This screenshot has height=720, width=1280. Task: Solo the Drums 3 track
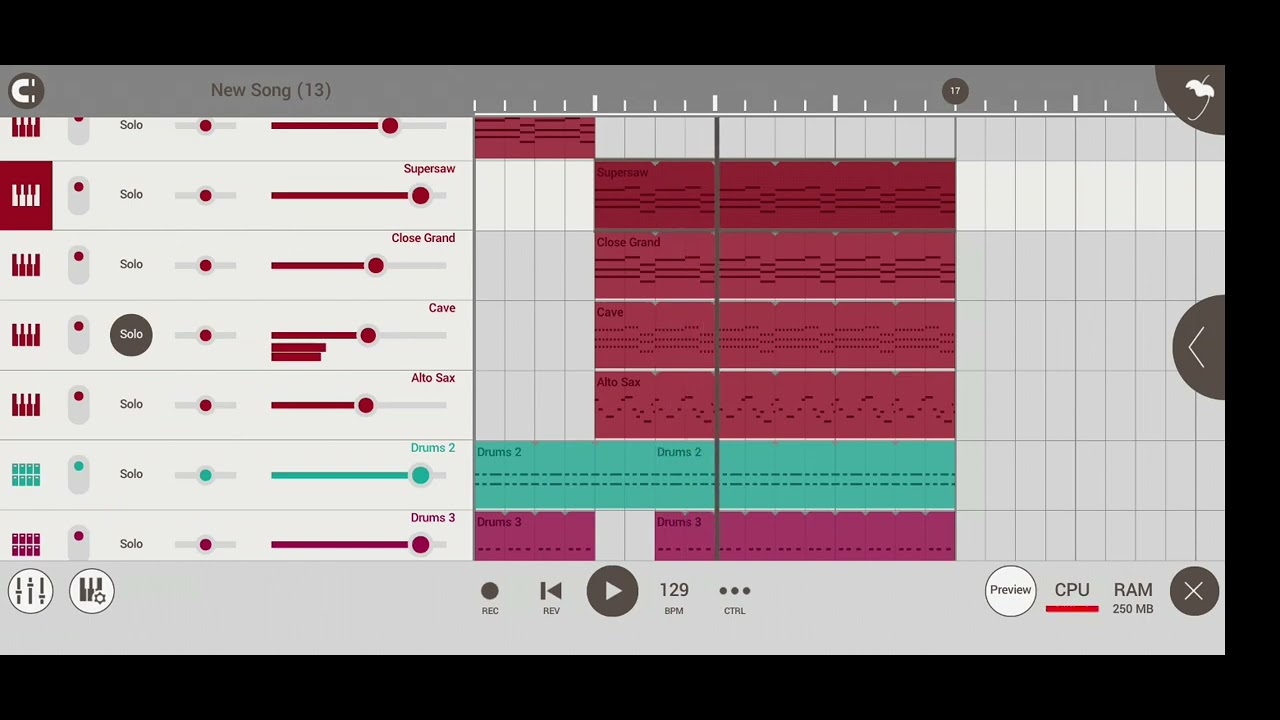[131, 544]
